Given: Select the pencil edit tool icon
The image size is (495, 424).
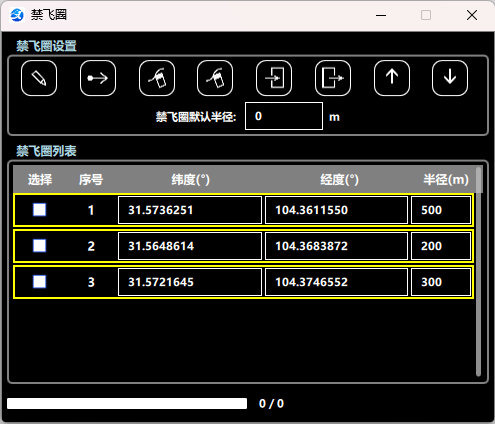Looking at the screenshot, I should click(39, 78).
